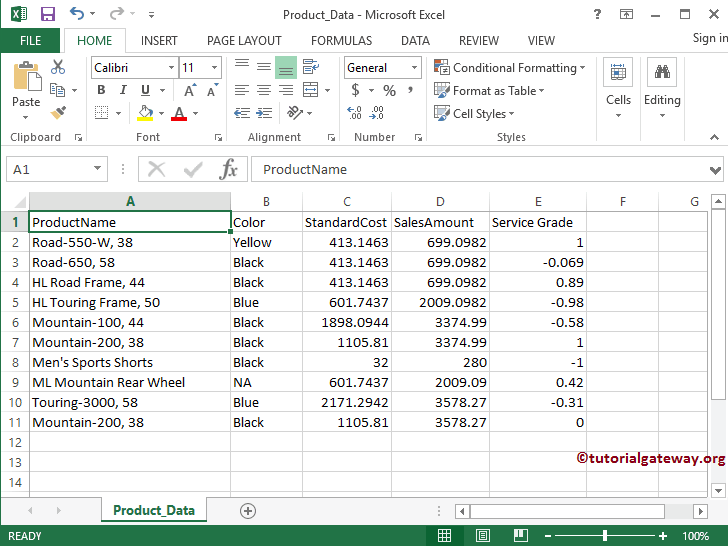The width and height of the screenshot is (728, 546).
Task: Toggle Bold formatting
Action: [x=101, y=90]
